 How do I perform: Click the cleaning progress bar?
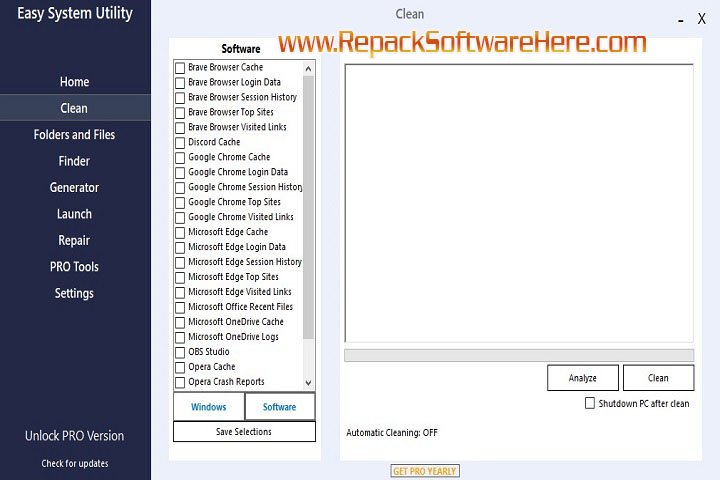coord(519,355)
